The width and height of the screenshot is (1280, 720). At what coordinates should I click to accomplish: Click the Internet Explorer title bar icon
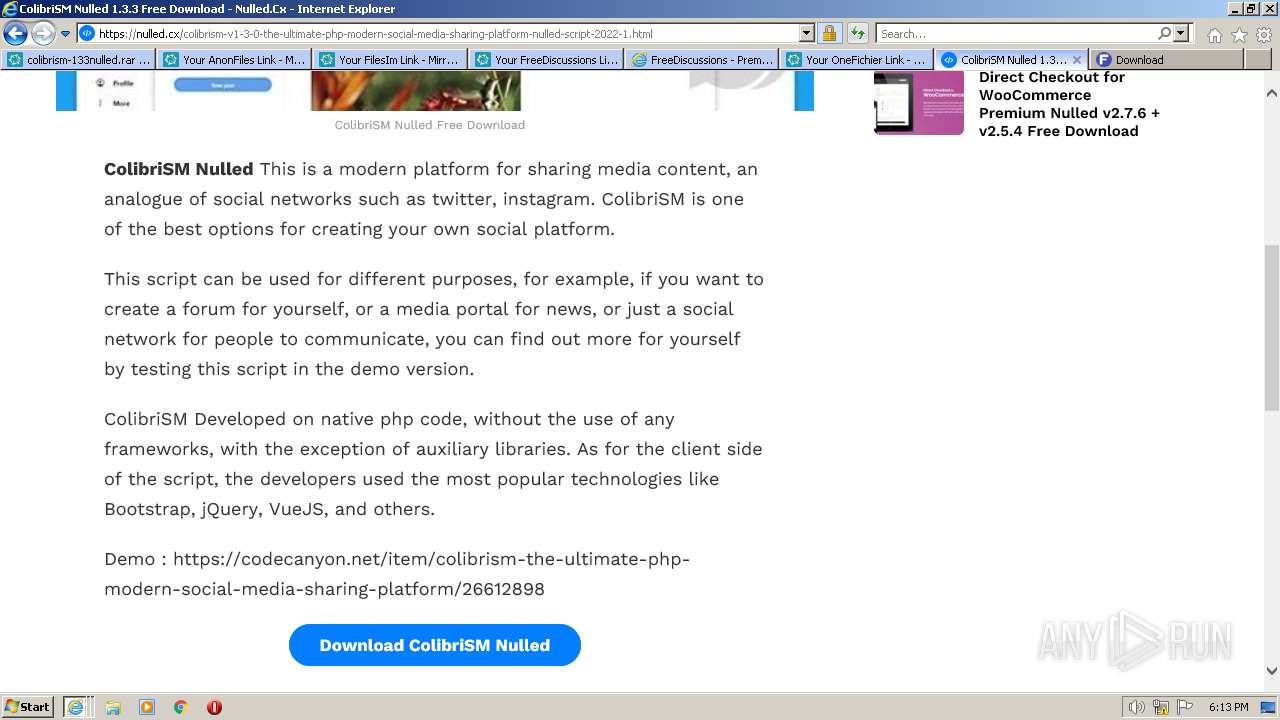pos(9,9)
